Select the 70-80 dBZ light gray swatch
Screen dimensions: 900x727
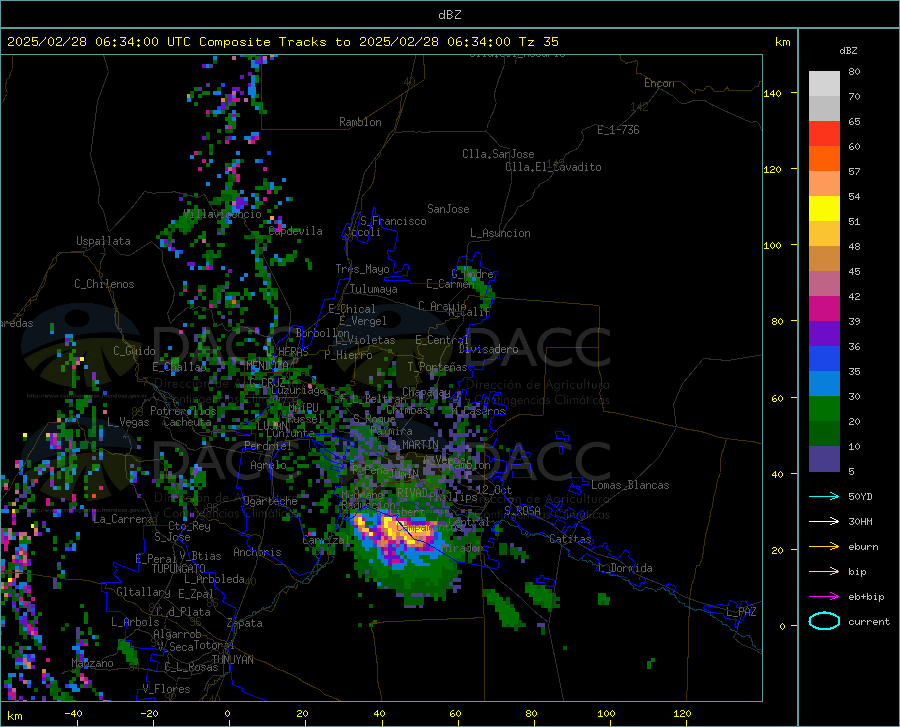(x=824, y=84)
